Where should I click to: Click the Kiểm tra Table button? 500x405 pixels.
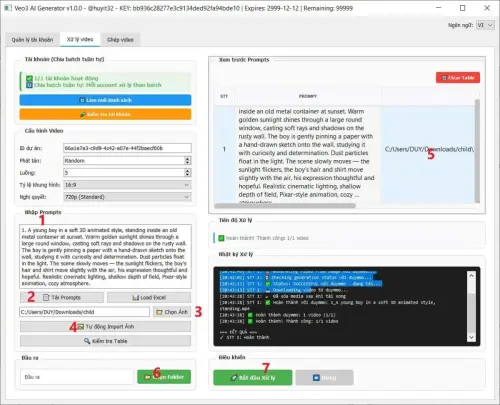tap(105, 341)
